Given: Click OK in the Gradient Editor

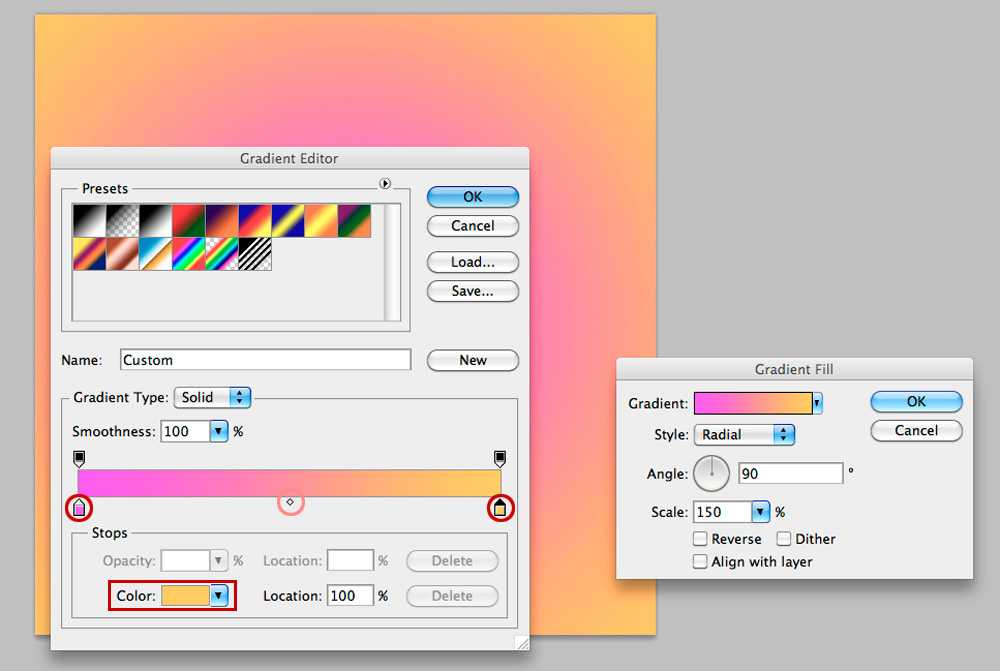Looking at the screenshot, I should pos(473,196).
